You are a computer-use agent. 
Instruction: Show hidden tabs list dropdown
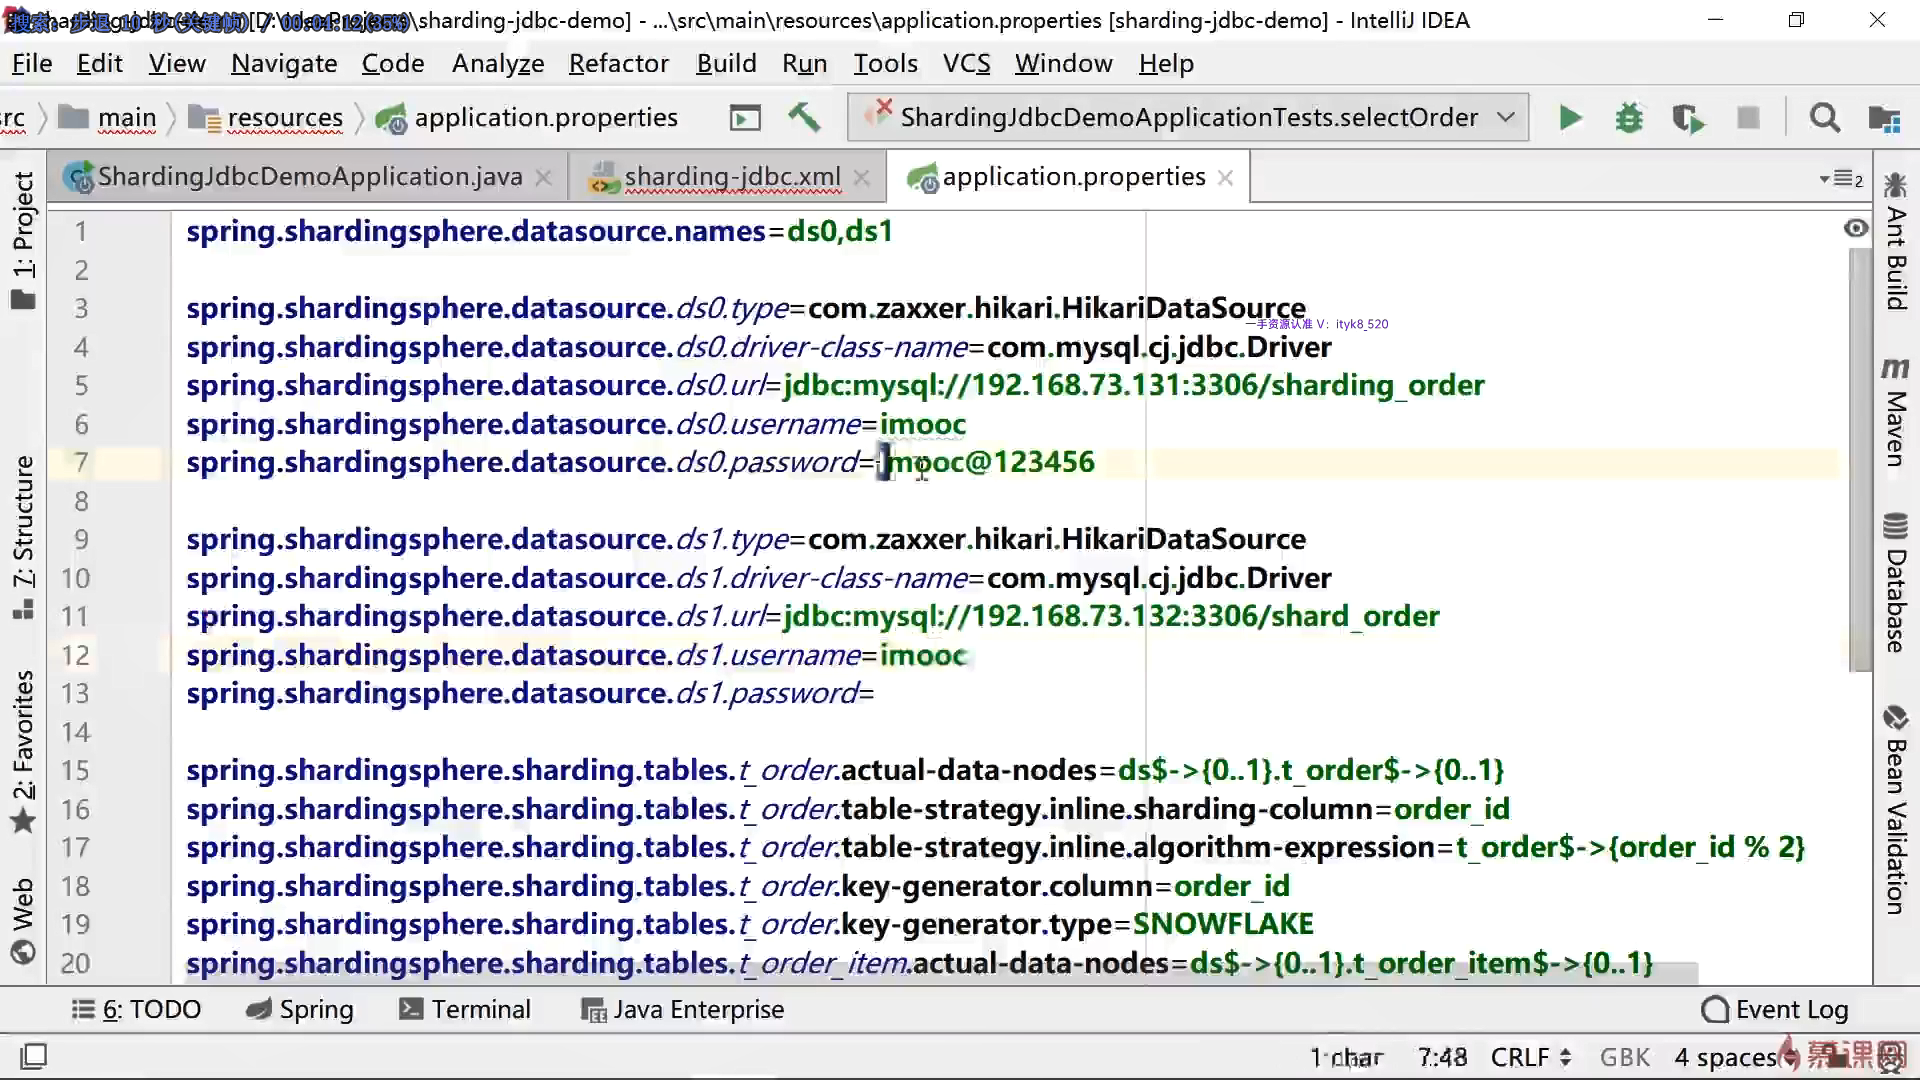[x=1841, y=179]
